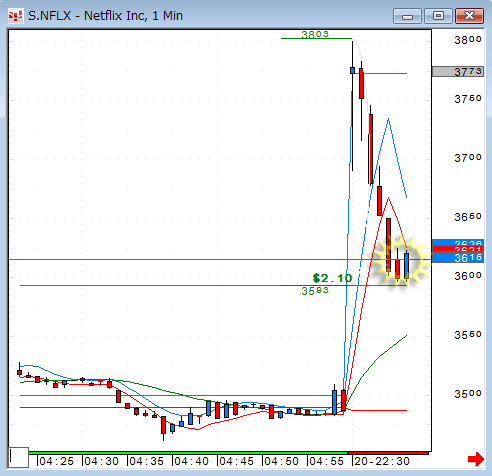The image size is (492, 476).
Task: Click the 3593 low price label
Action: tap(315, 291)
